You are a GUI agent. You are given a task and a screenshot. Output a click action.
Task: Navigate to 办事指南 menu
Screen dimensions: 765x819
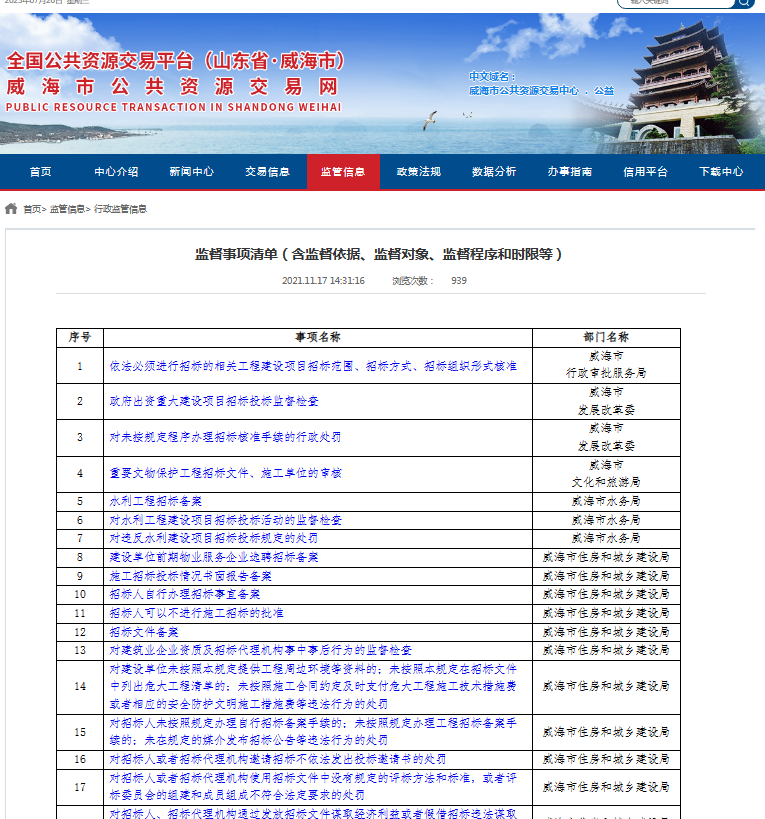click(569, 172)
